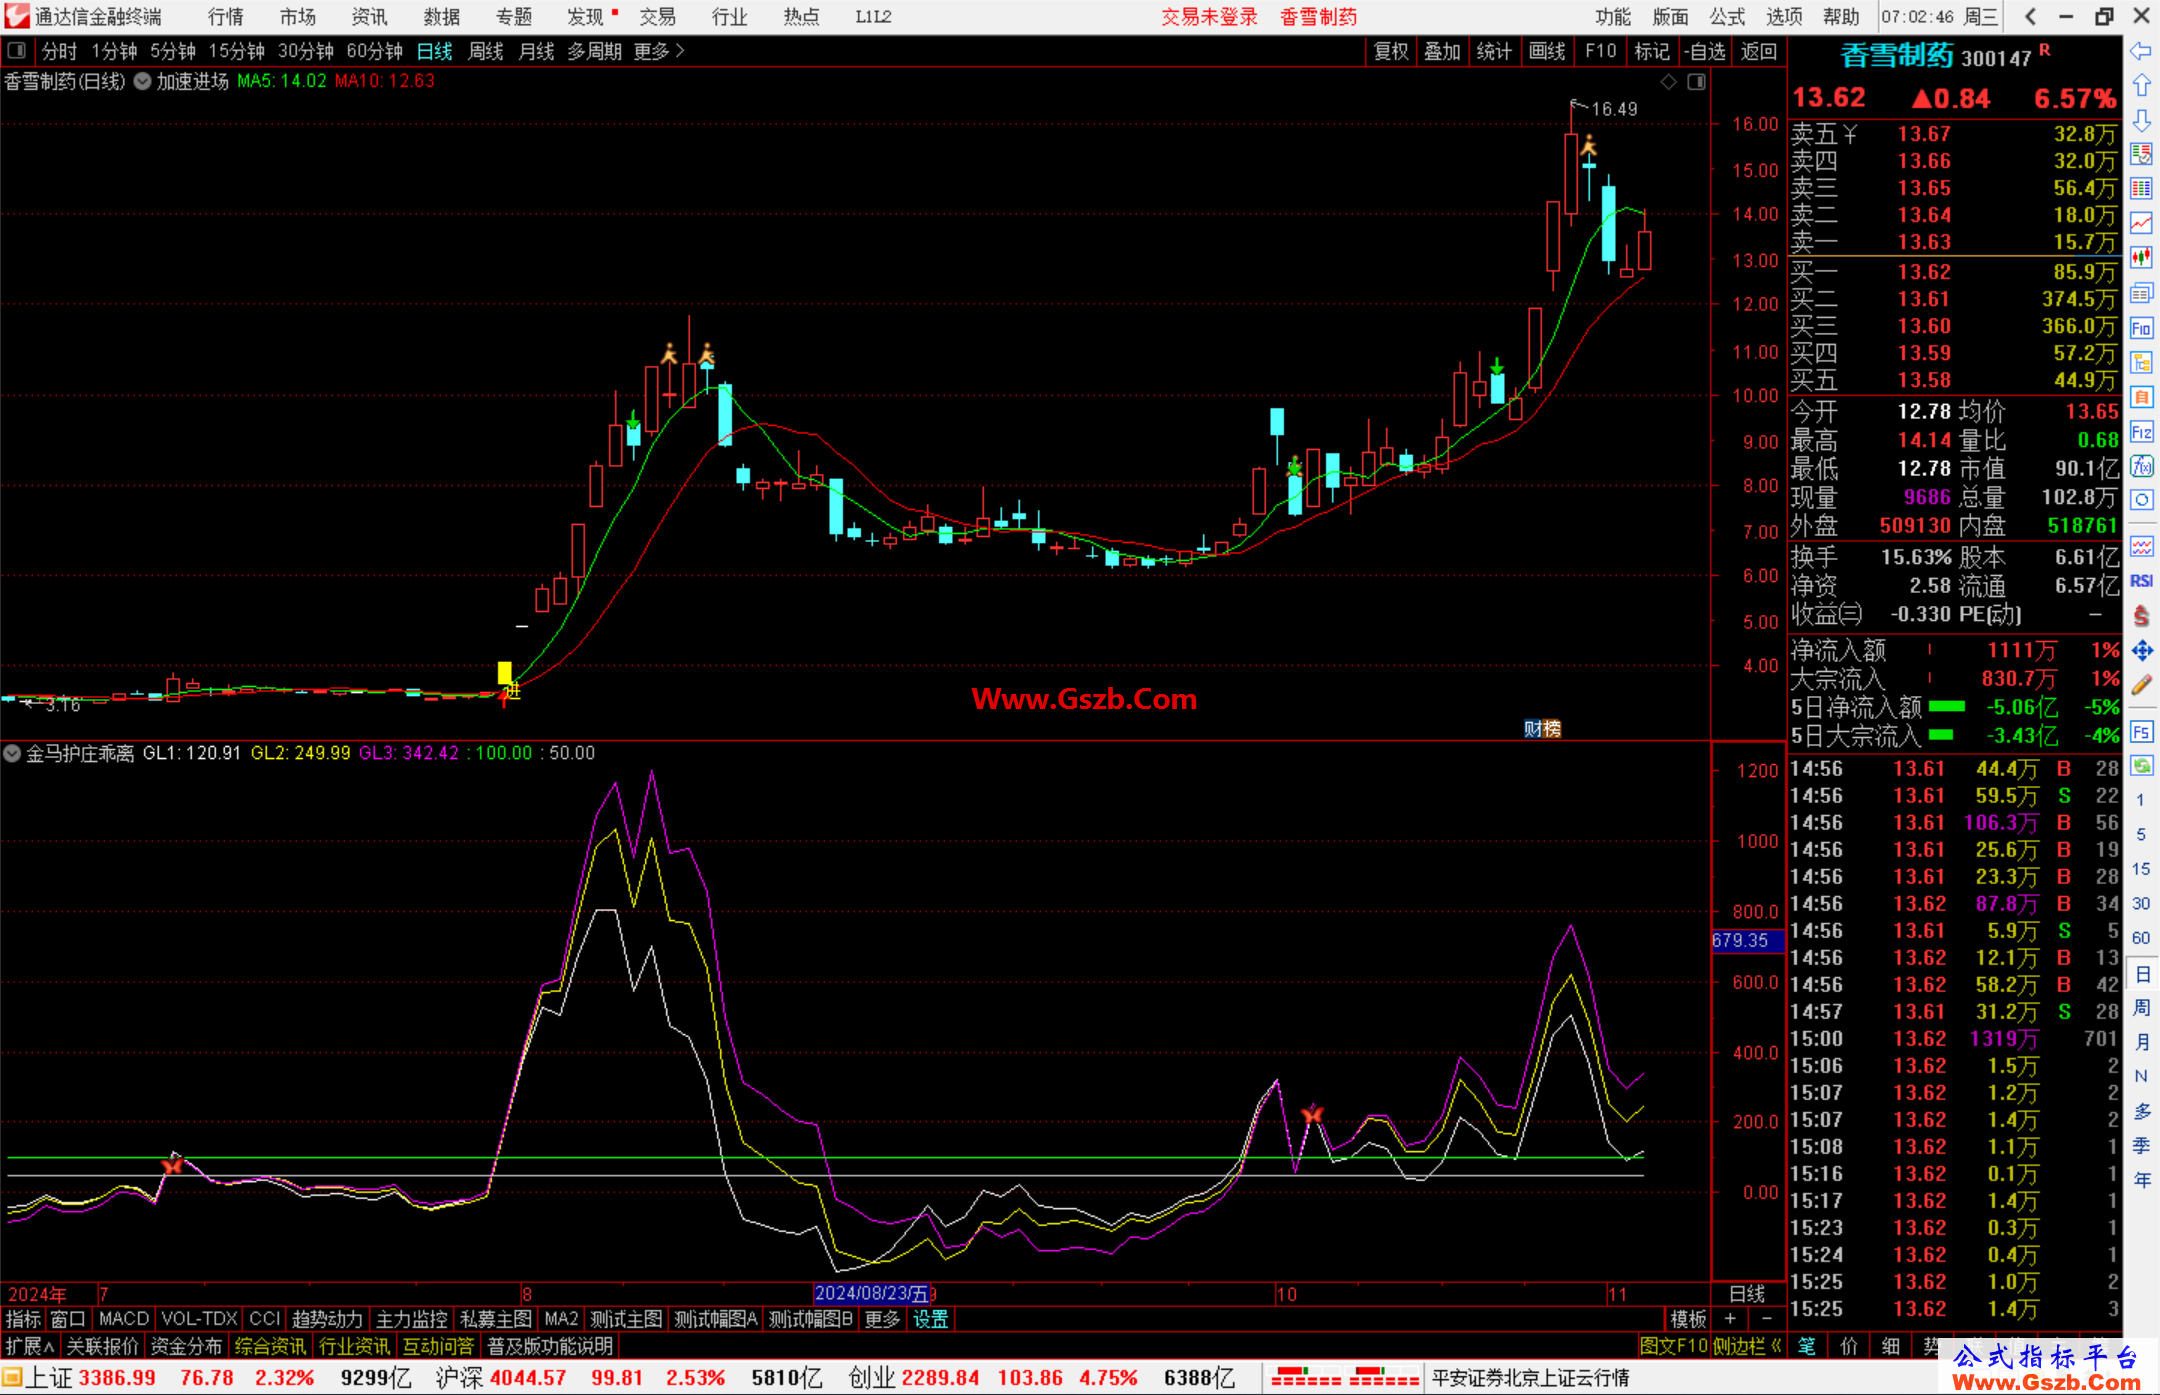This screenshot has height=1395, width=2160.
Task: Click the 笔 tick-detail tab below trades
Action: (x=1806, y=1346)
